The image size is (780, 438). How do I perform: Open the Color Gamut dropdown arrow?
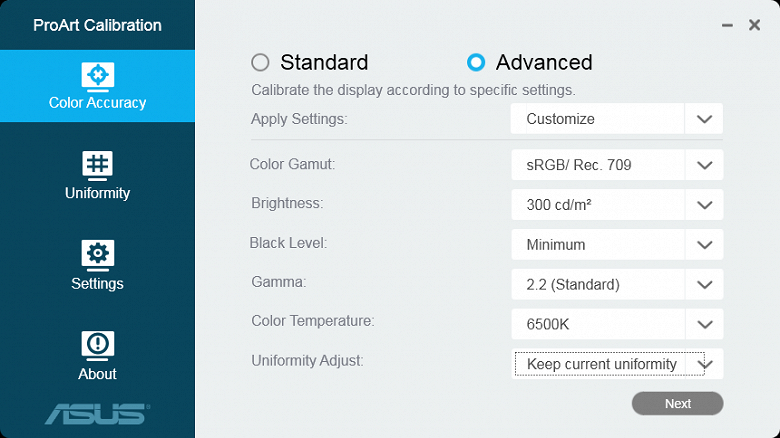tap(704, 165)
